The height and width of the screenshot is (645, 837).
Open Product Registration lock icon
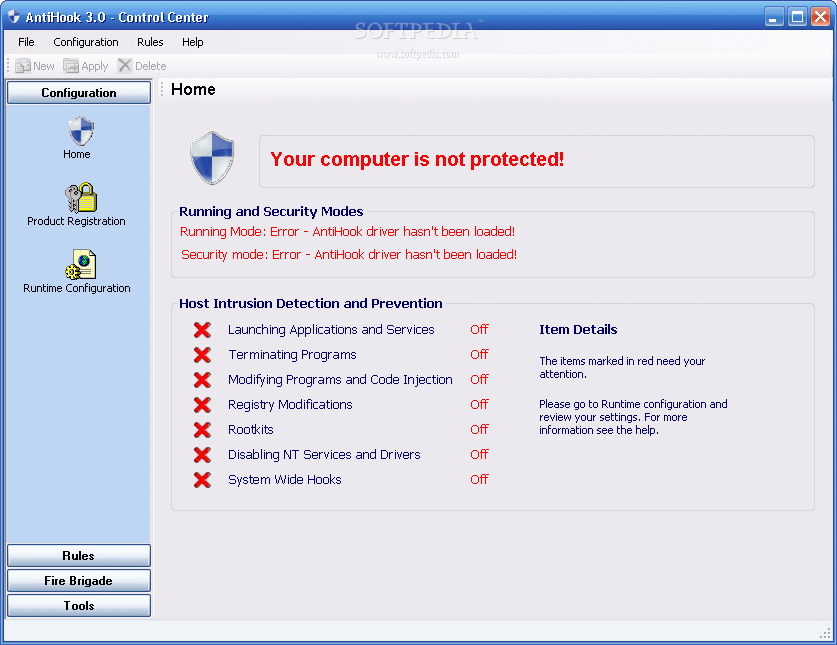point(81,198)
